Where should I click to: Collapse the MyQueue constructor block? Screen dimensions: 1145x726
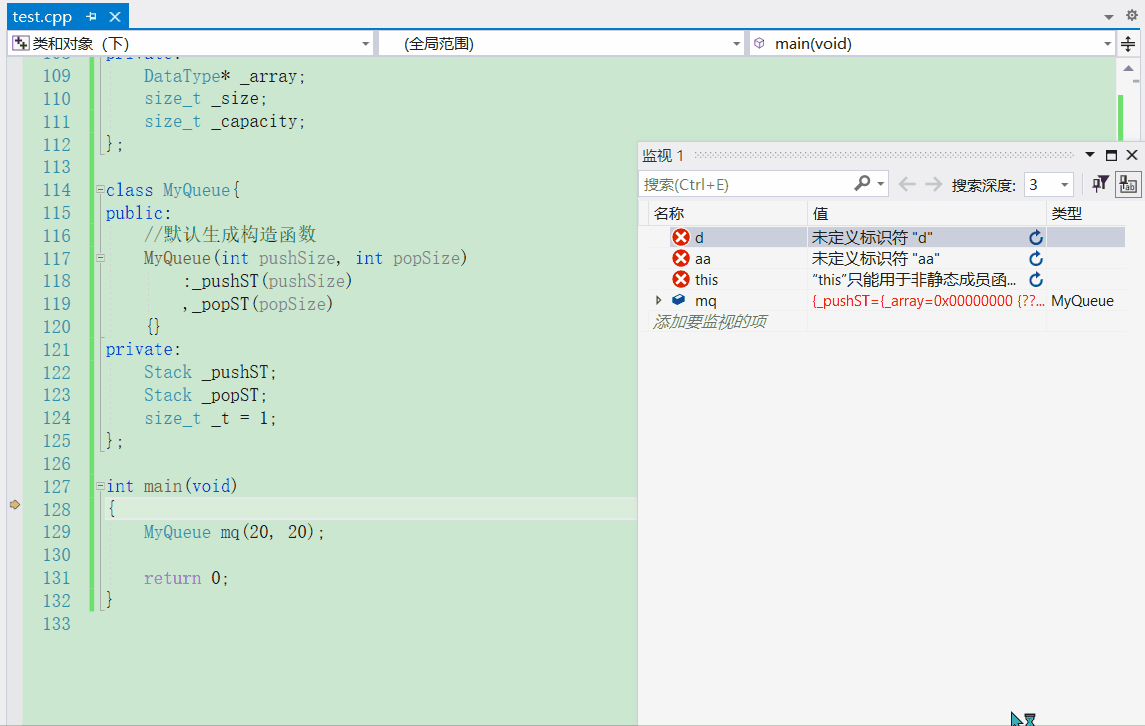point(100,258)
